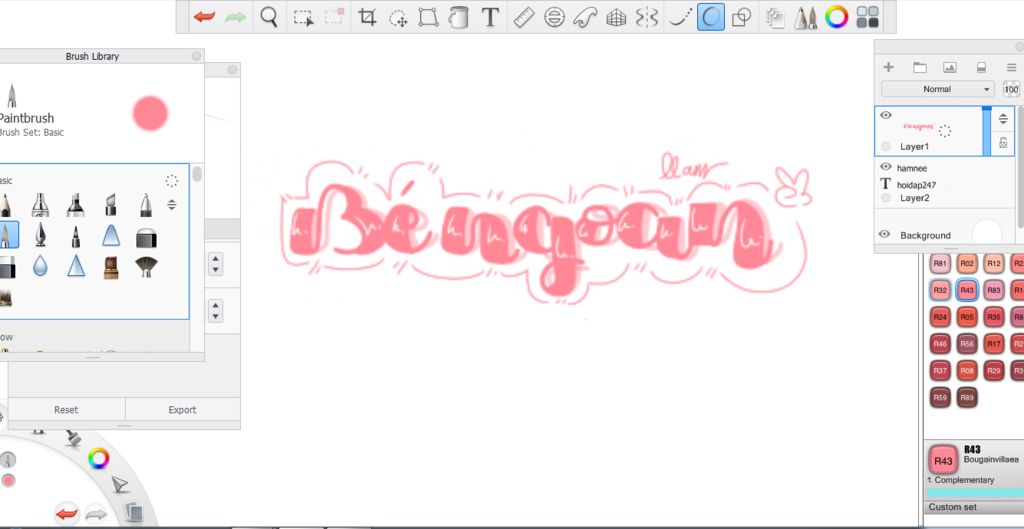Toggle Layer1 lock transparency icon

[x=1003, y=143]
